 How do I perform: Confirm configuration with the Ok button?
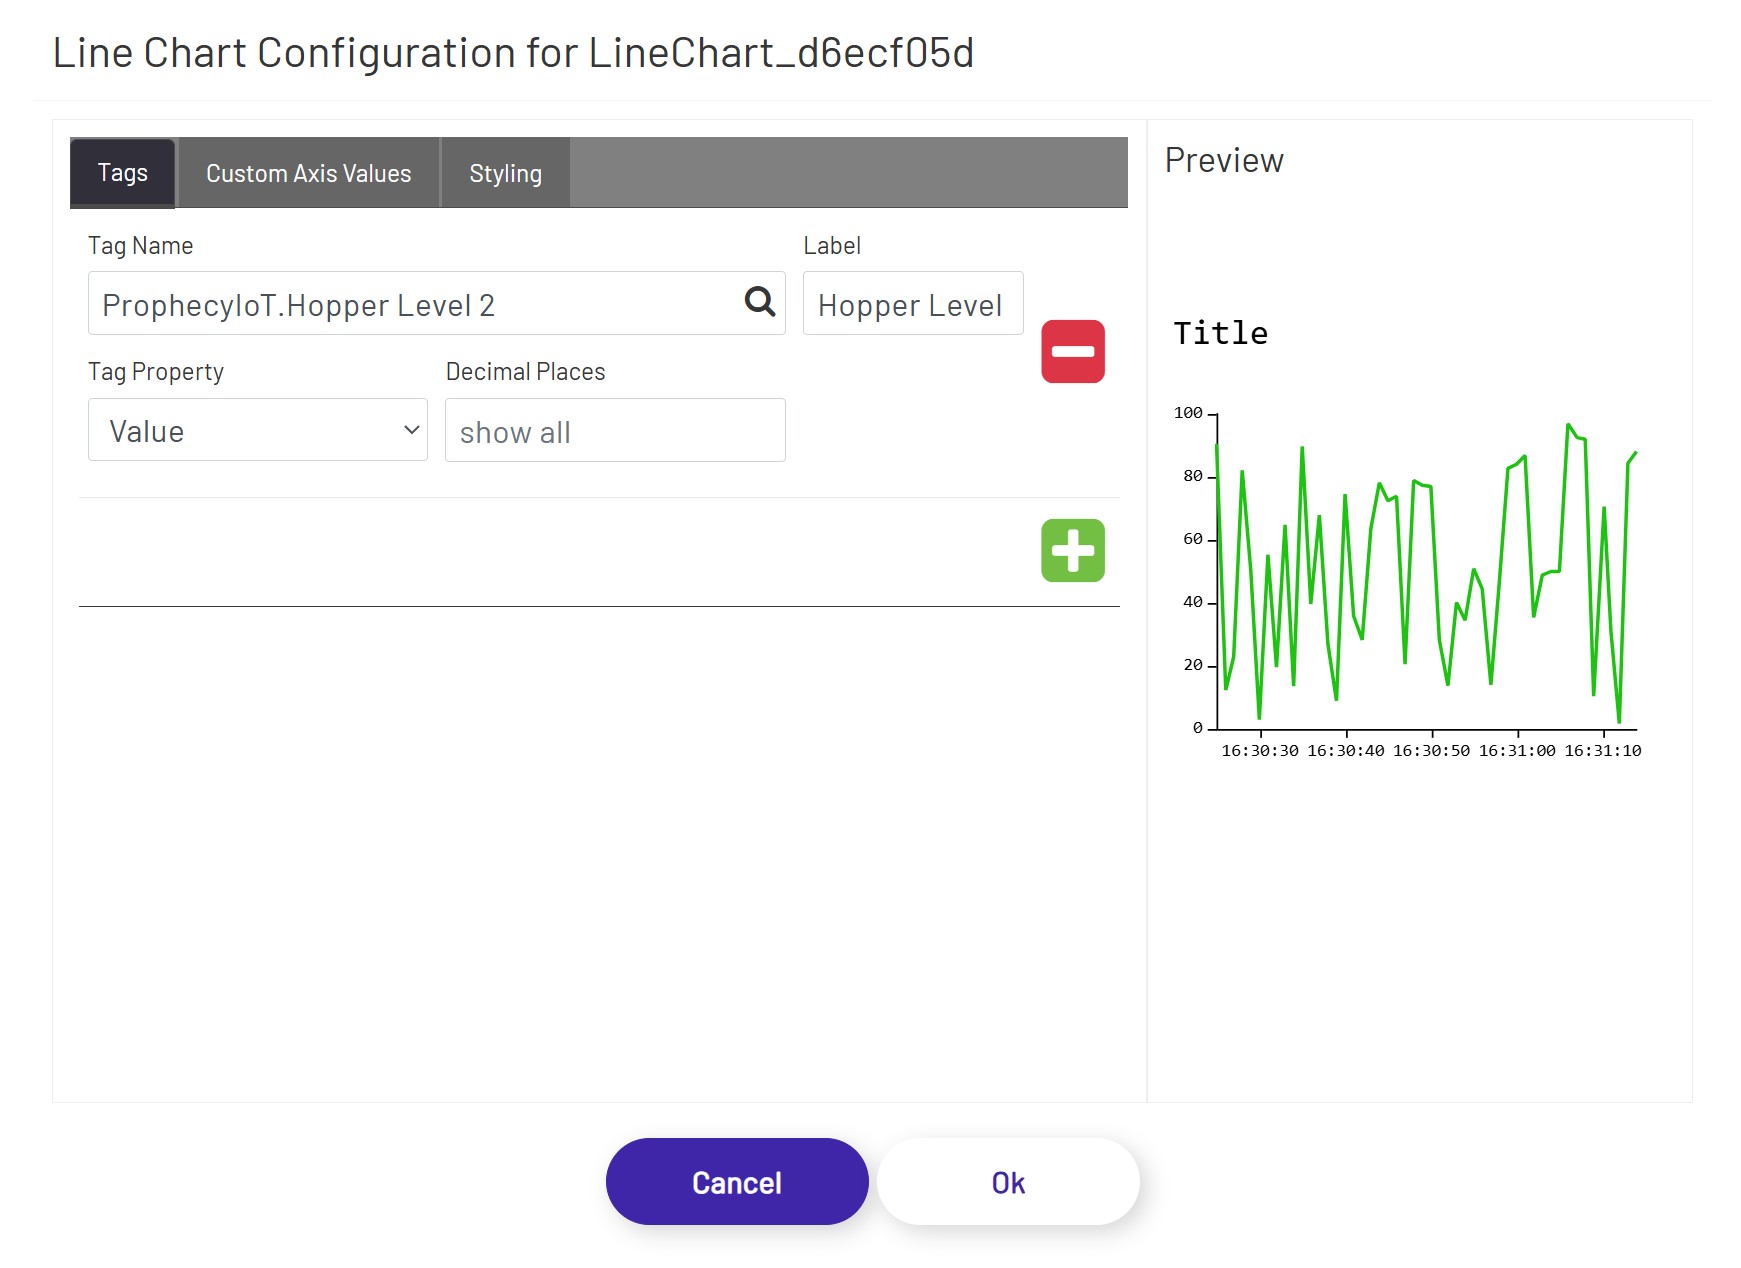click(1008, 1181)
